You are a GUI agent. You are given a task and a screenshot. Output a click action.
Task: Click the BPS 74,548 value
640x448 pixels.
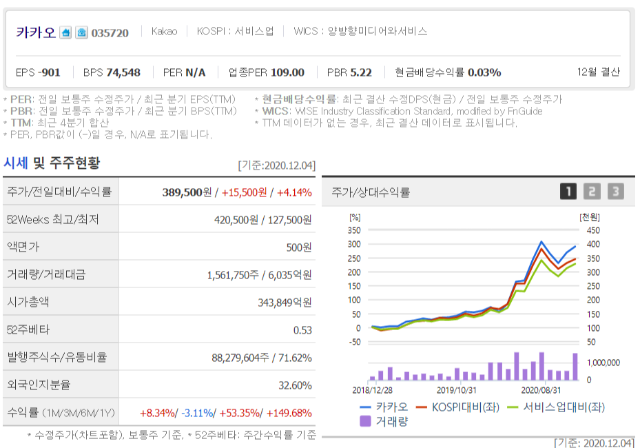[x=112, y=73]
